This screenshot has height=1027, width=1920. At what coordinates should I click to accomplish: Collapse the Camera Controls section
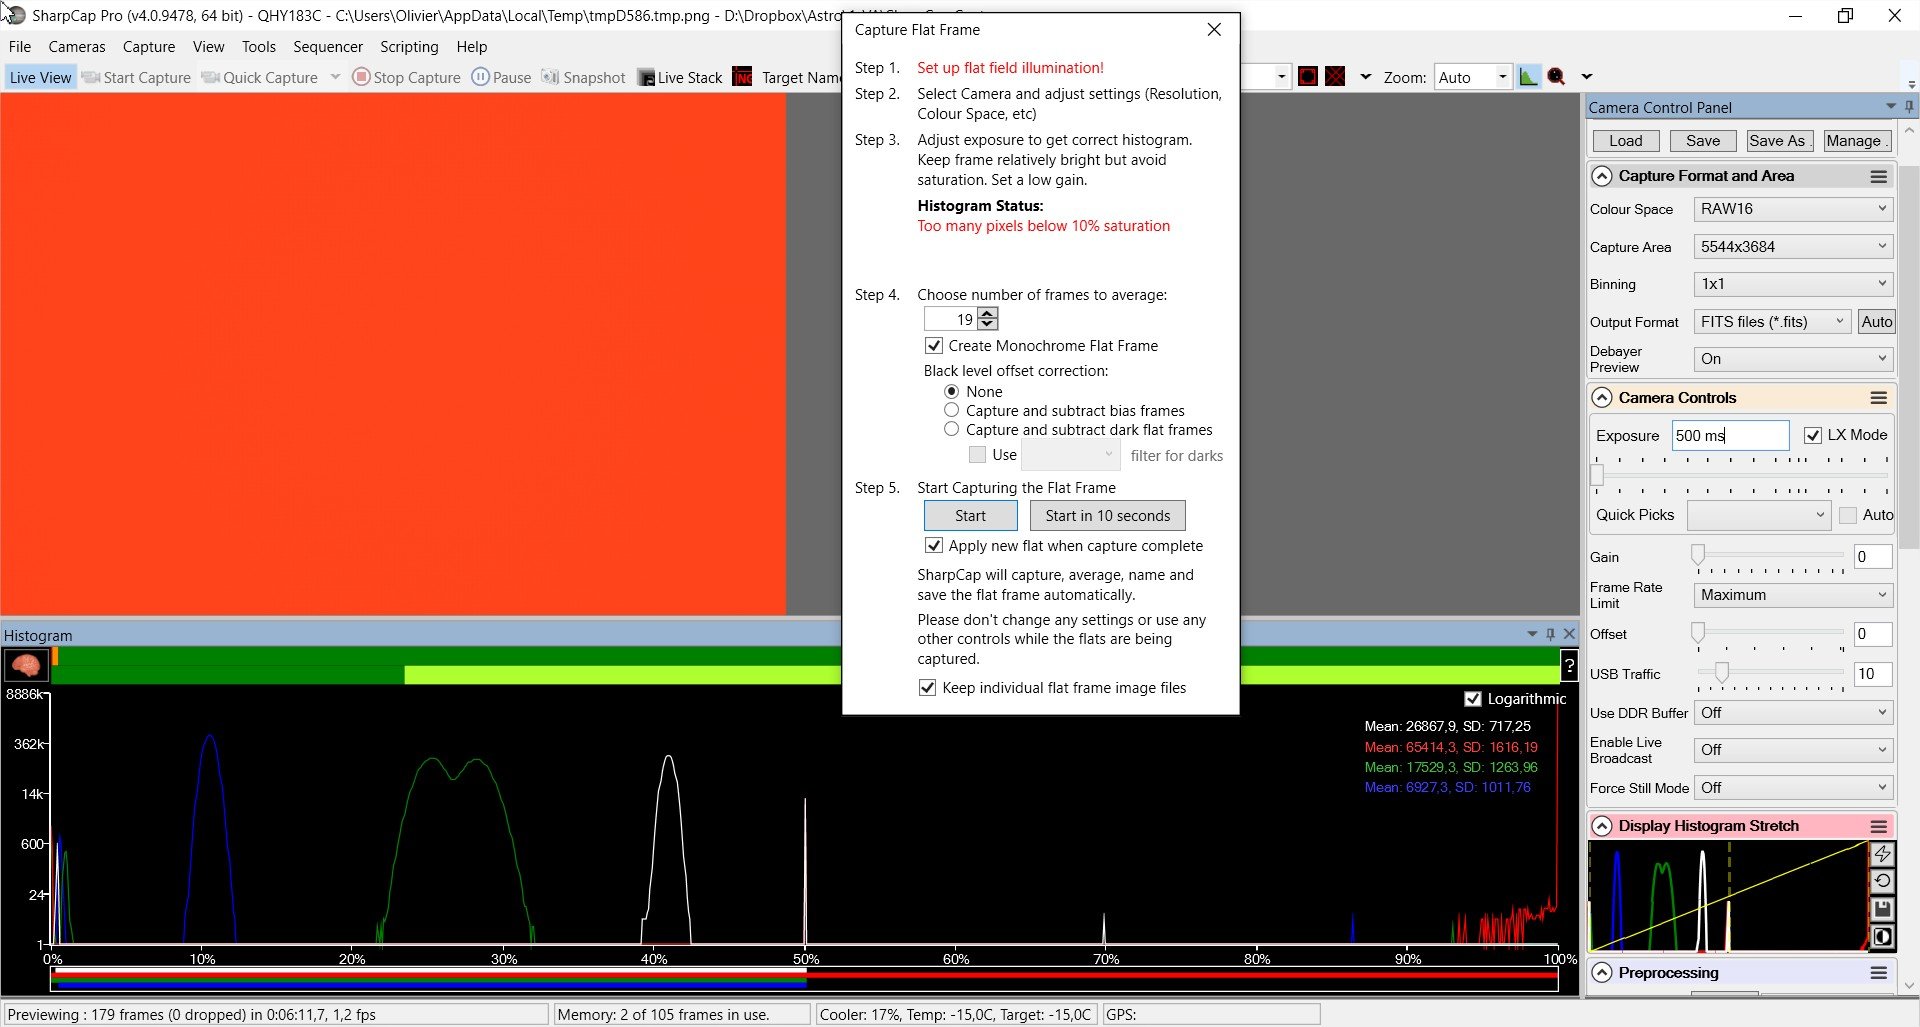point(1602,398)
